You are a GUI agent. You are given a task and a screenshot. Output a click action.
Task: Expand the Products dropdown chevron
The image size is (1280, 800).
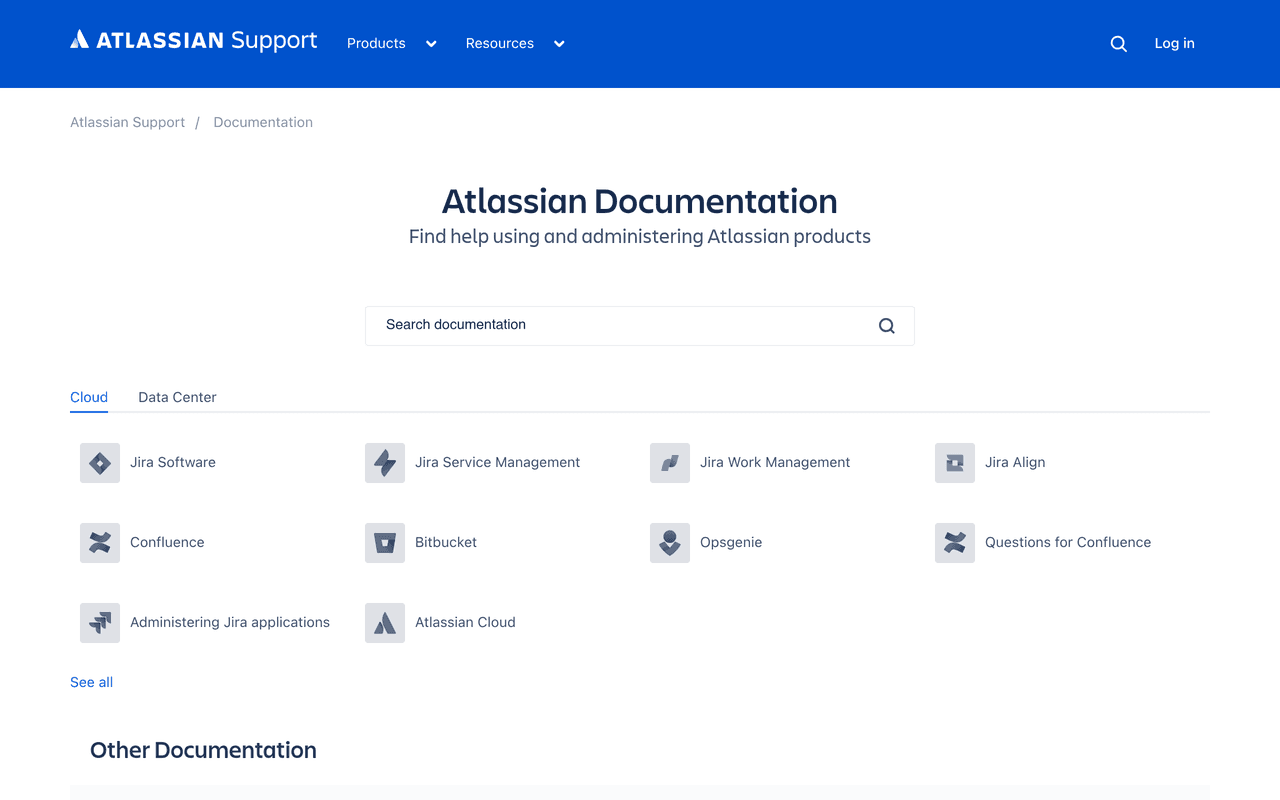[x=431, y=44]
